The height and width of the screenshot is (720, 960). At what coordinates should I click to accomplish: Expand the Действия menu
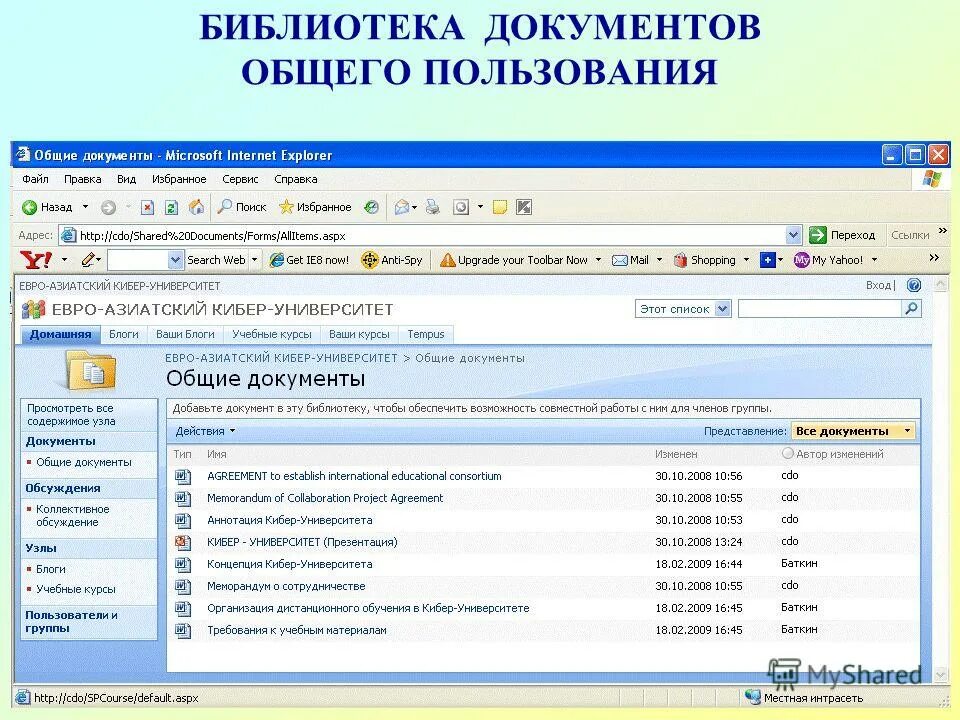pos(200,430)
